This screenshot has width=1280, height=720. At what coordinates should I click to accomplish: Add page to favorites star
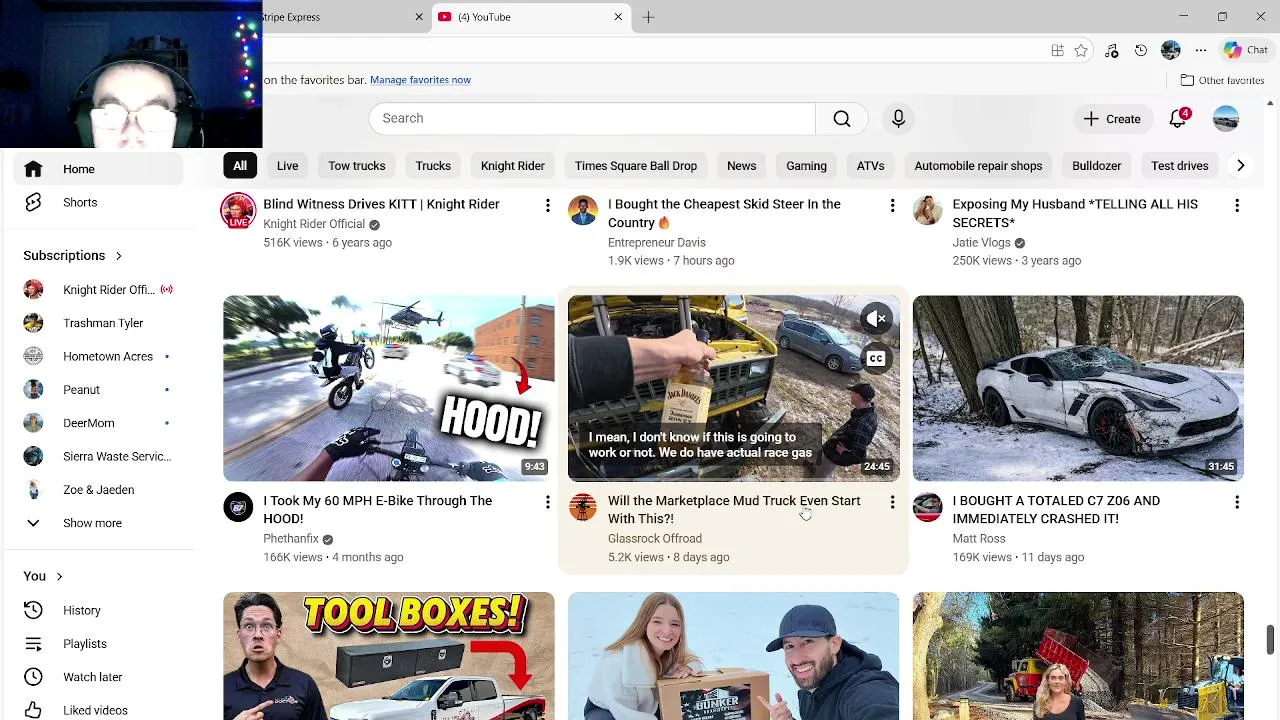[1081, 51]
